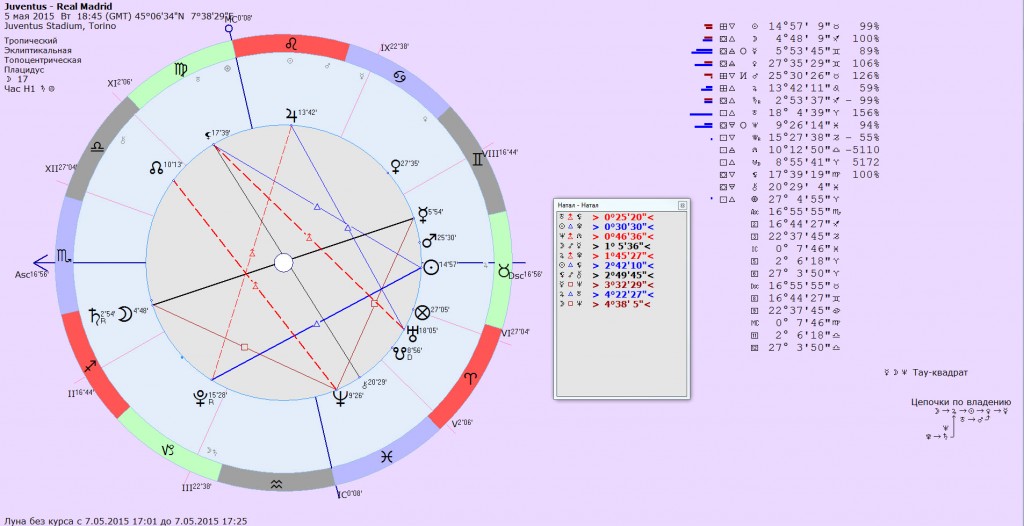Select the North Node glyph at 10°13'

click(155, 168)
